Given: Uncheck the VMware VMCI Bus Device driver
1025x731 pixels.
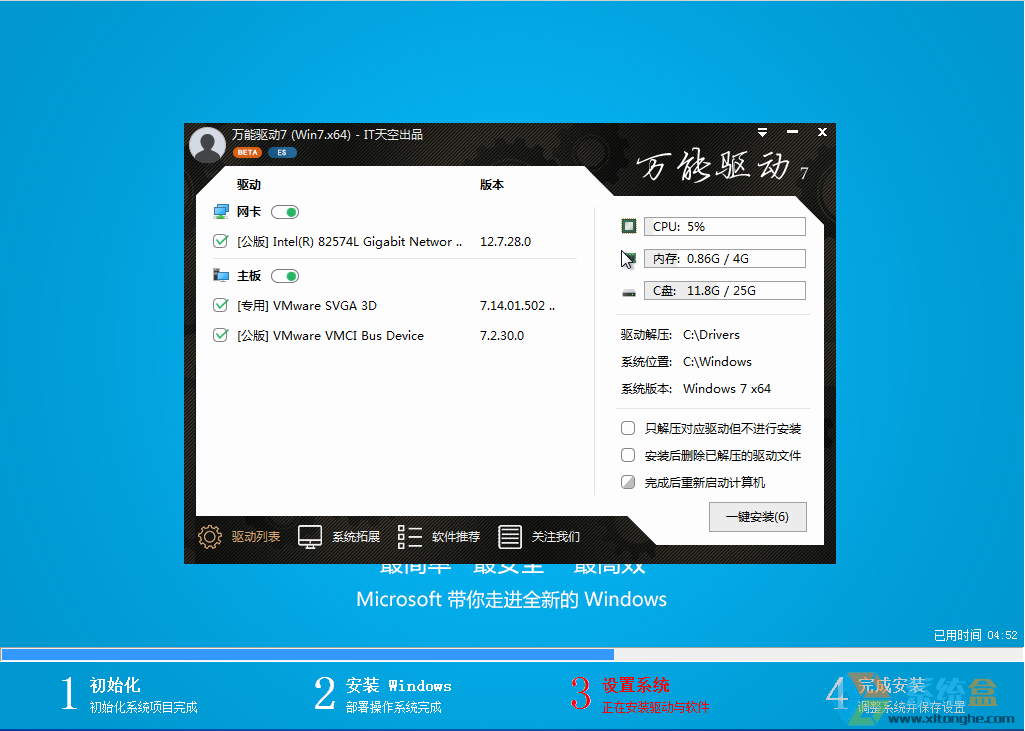Looking at the screenshot, I should (221, 335).
